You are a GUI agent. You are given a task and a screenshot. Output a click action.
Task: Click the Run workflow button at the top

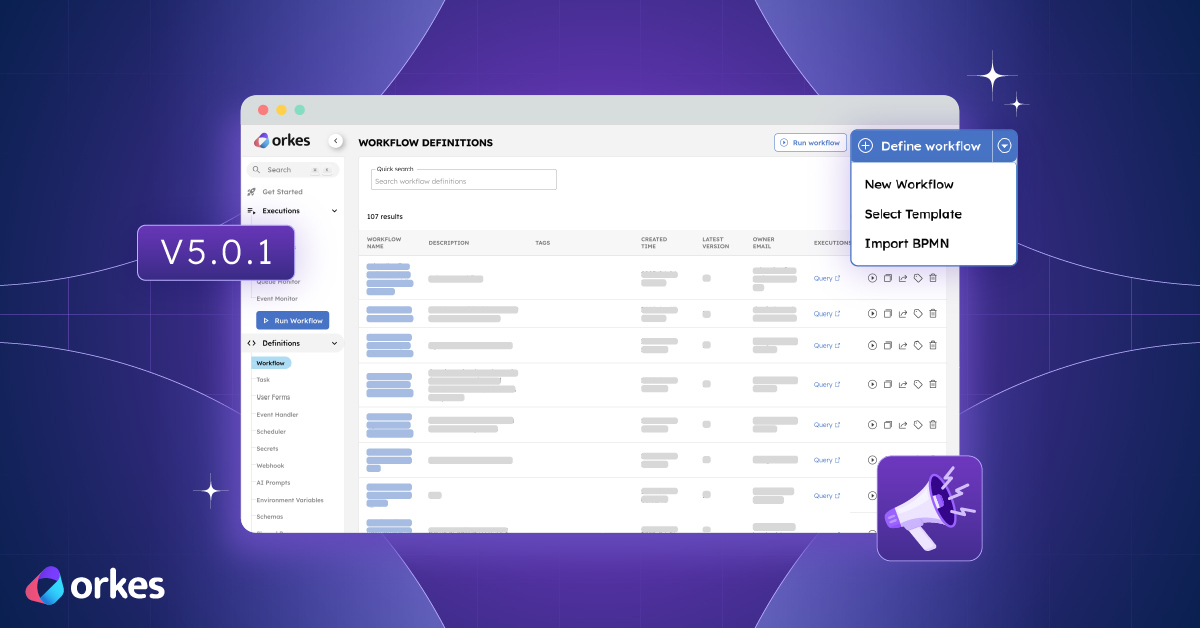[810, 142]
